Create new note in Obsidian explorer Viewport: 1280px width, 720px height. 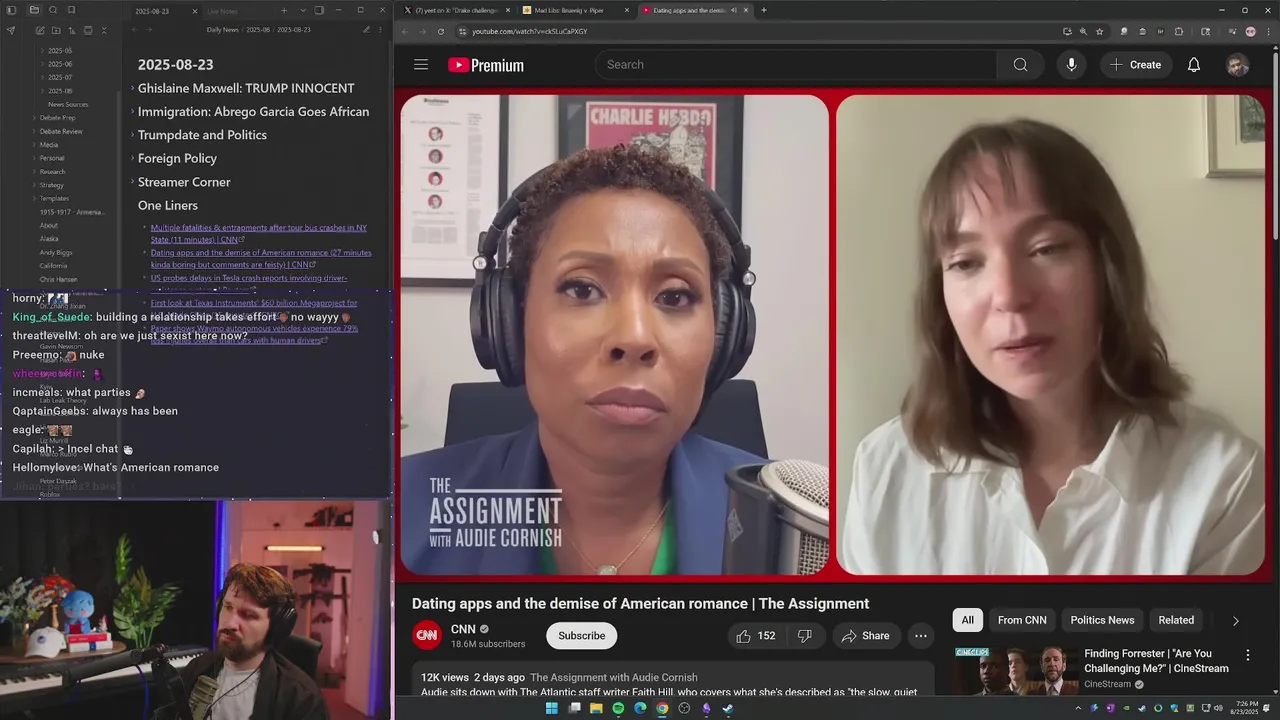pyautogui.click(x=40, y=30)
